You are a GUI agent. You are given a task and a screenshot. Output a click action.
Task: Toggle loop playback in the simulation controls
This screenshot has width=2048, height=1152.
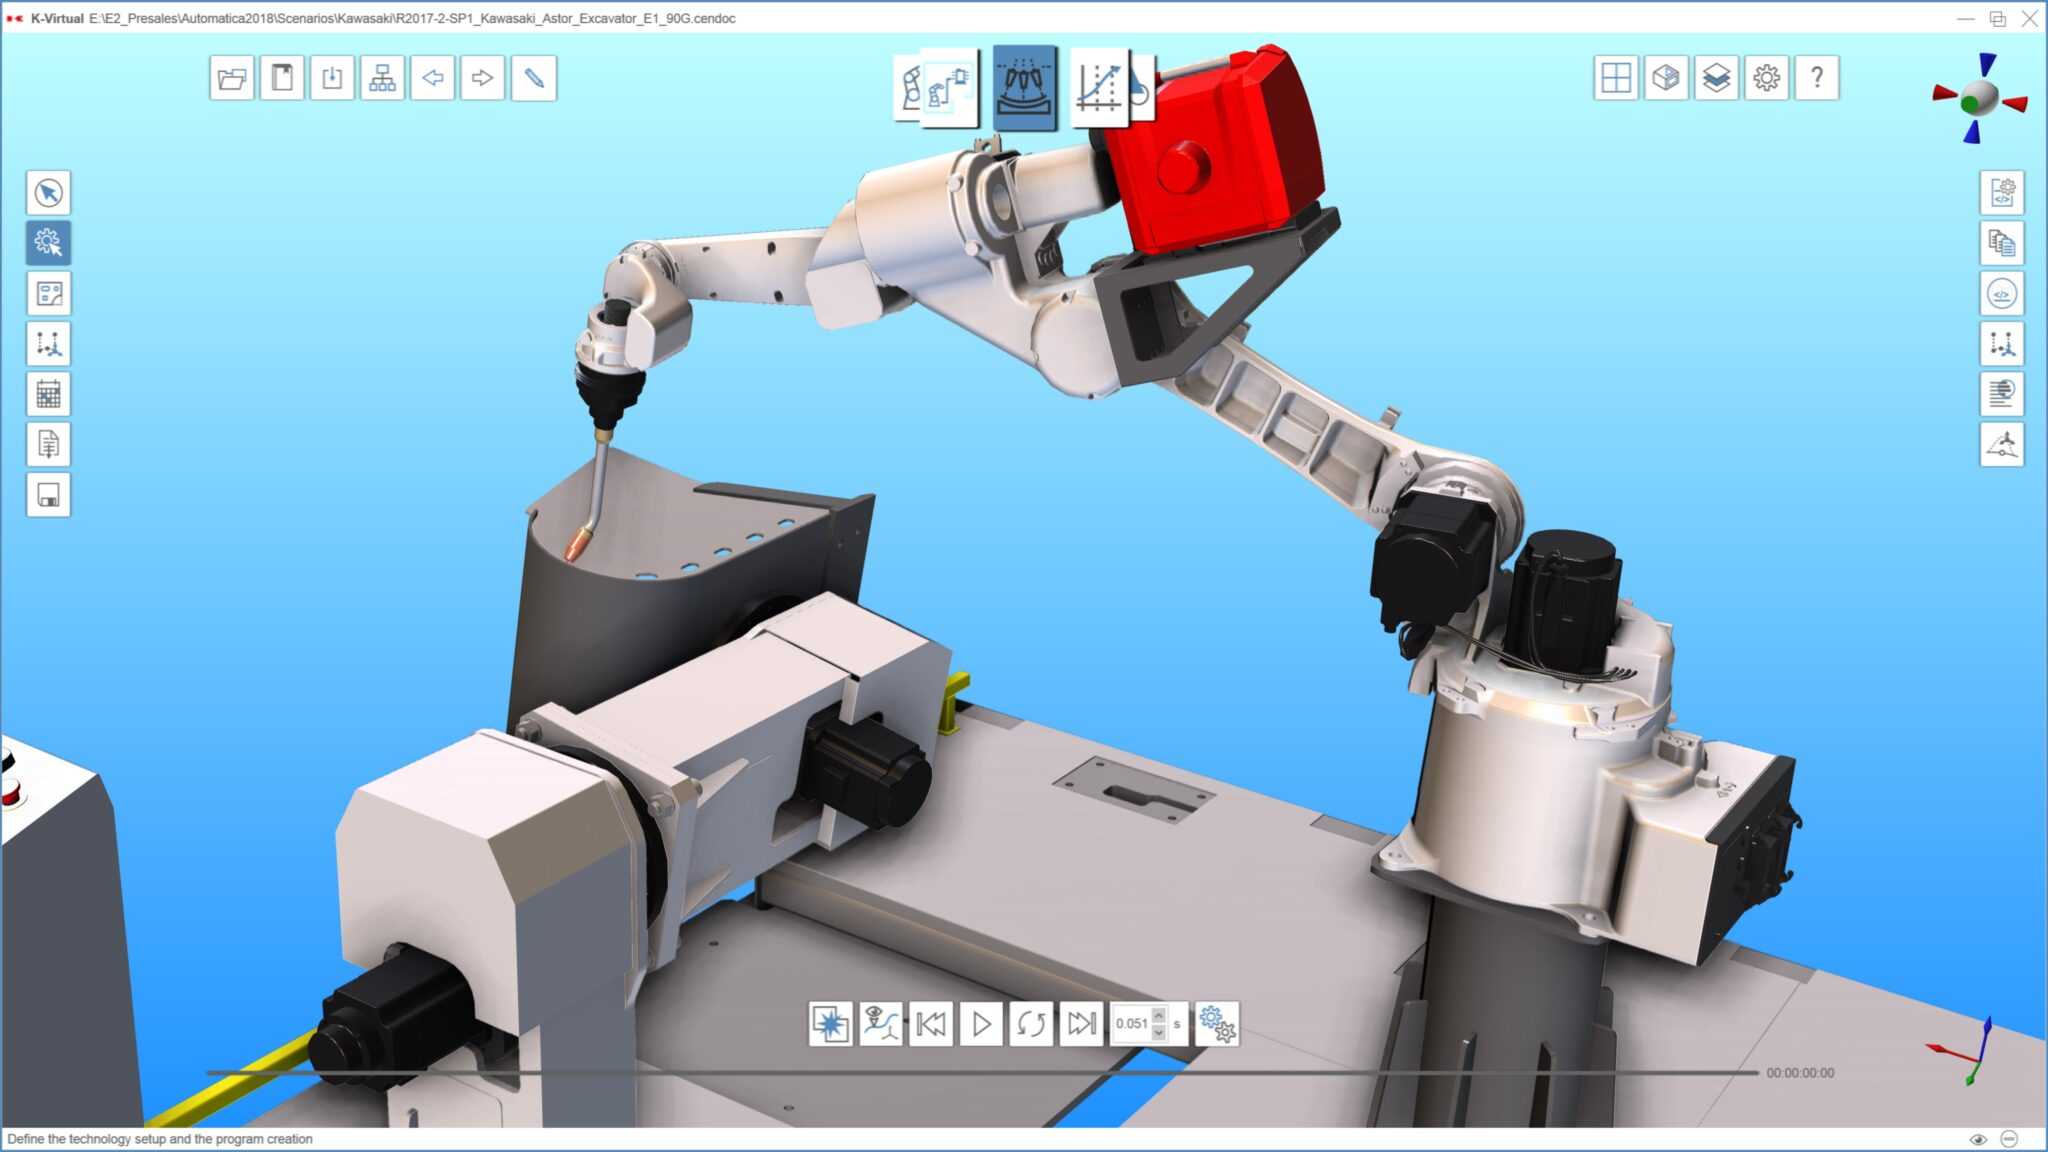click(x=1033, y=1024)
